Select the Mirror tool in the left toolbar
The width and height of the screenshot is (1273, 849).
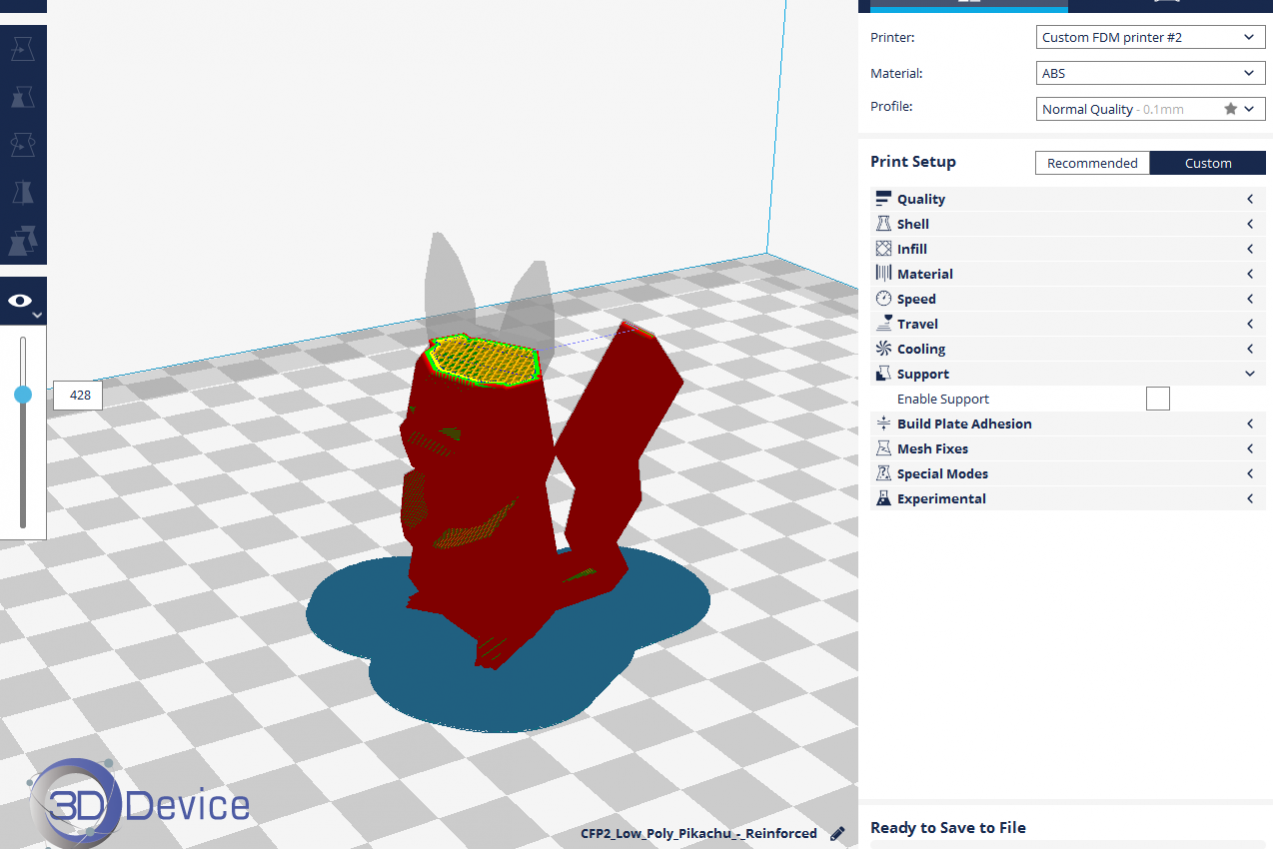pyautogui.click(x=23, y=192)
